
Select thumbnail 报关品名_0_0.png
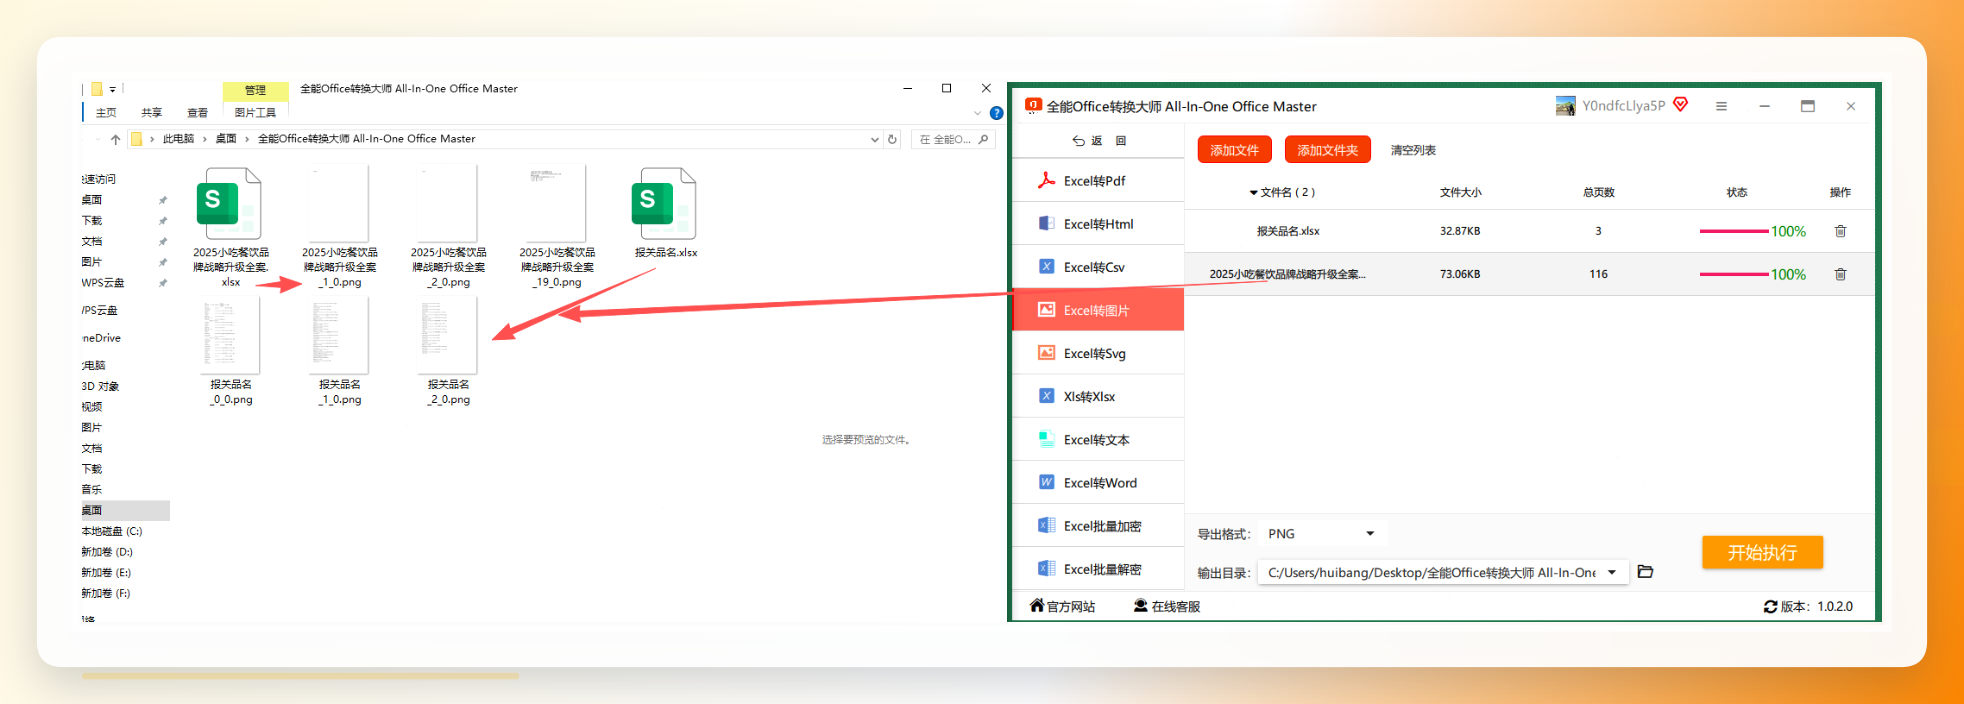tap(231, 336)
